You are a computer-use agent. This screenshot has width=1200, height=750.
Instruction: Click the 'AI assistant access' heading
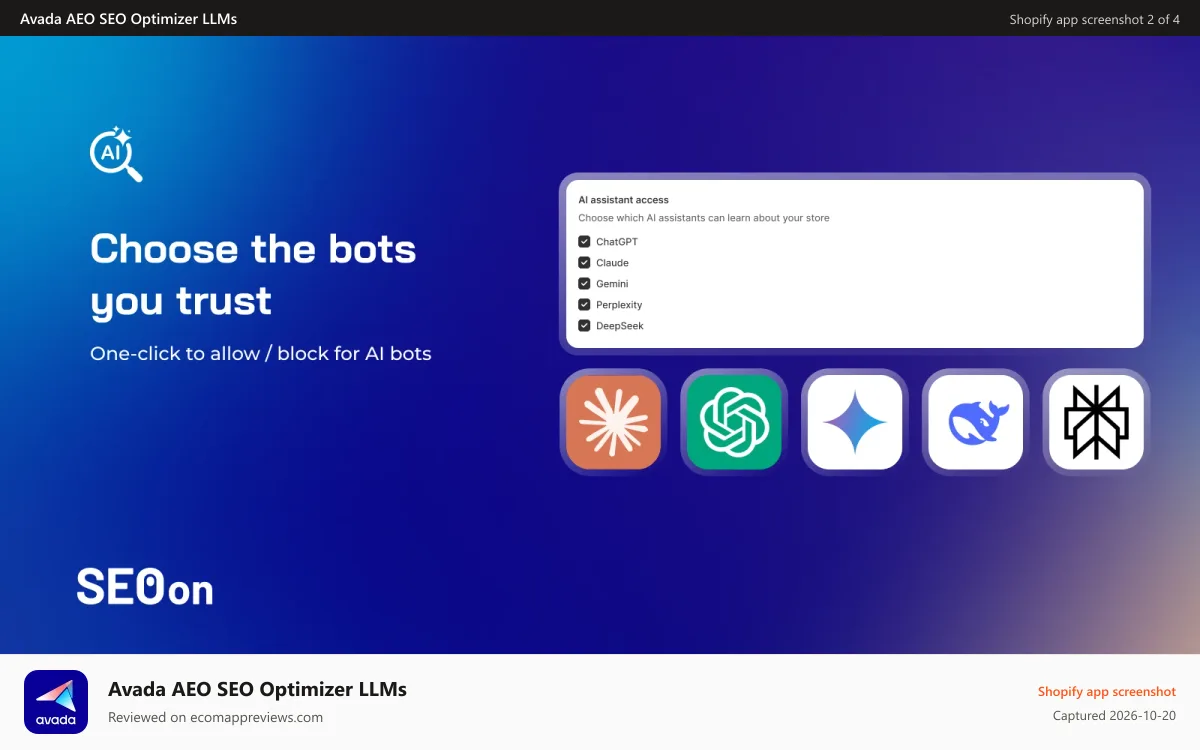click(623, 200)
